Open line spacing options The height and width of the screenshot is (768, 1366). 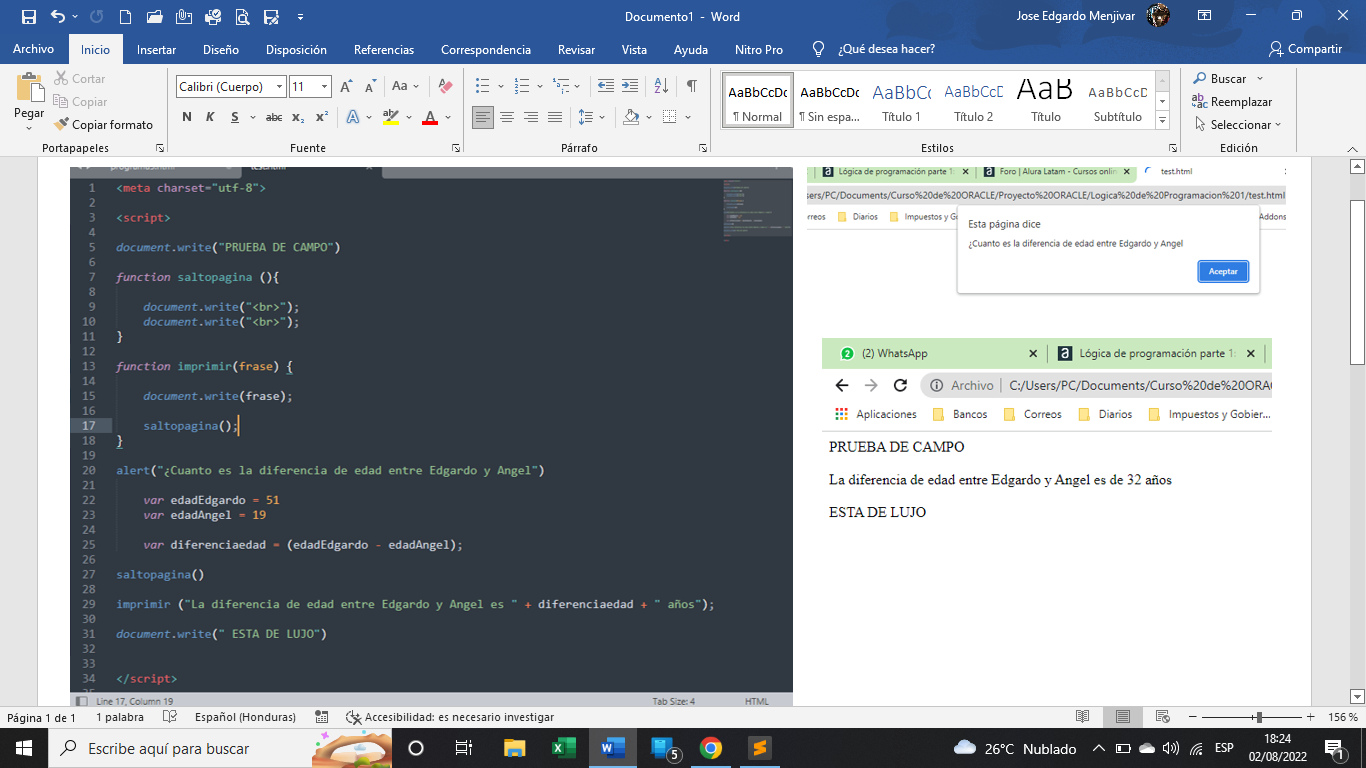591,117
